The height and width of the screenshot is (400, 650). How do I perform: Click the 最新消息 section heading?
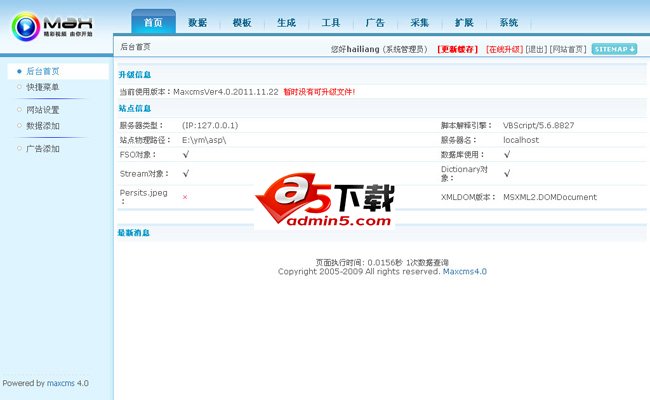(133, 233)
